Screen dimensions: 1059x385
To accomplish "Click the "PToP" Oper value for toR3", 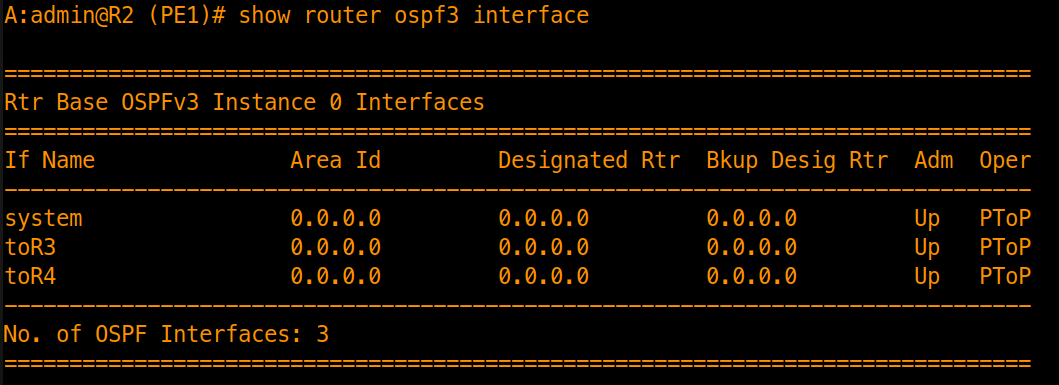I will pyautogui.click(x=1006, y=248).
